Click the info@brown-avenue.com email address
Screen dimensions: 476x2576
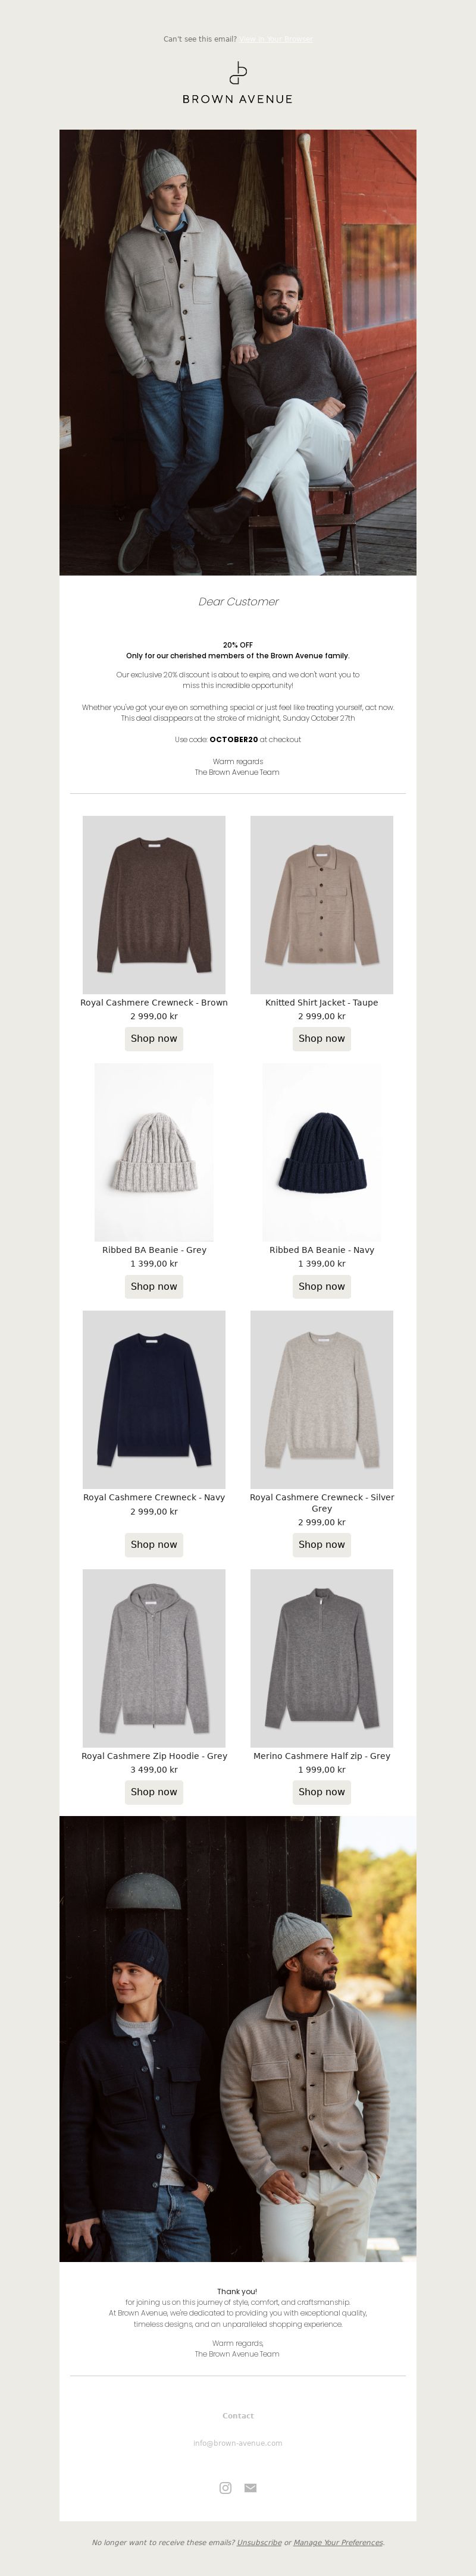238,2442
